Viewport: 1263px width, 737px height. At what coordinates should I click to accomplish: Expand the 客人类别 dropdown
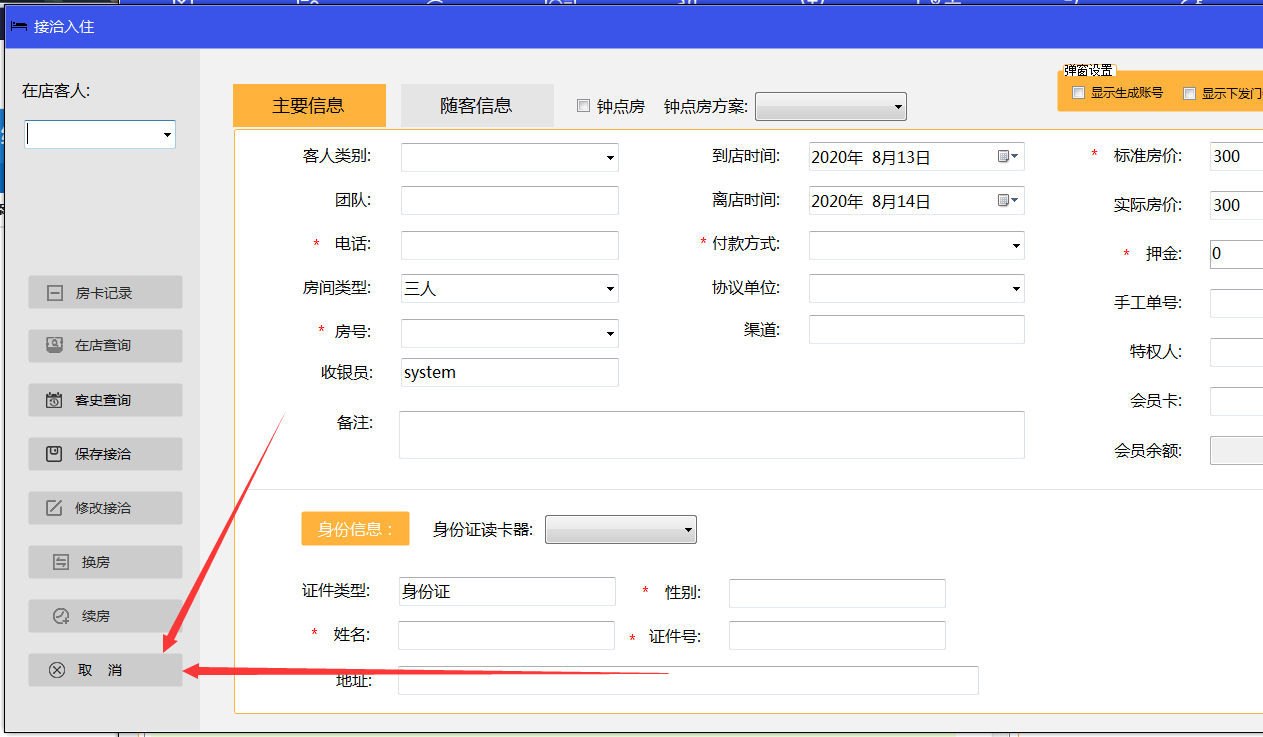(x=609, y=158)
